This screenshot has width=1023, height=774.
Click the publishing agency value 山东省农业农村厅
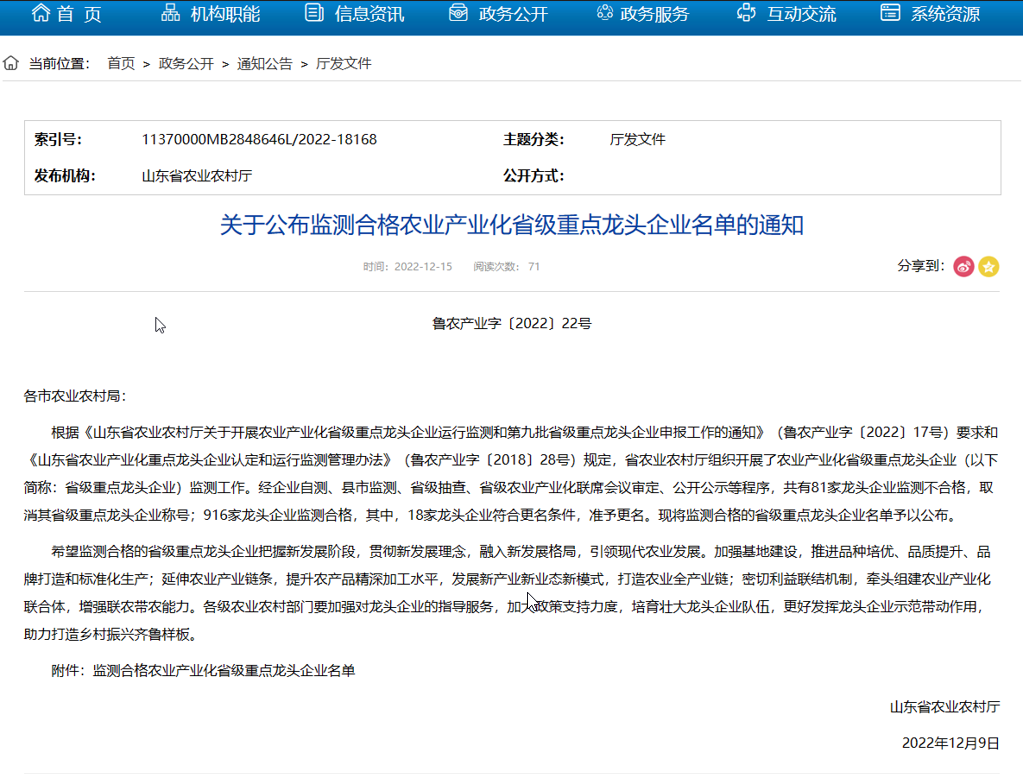(x=196, y=176)
